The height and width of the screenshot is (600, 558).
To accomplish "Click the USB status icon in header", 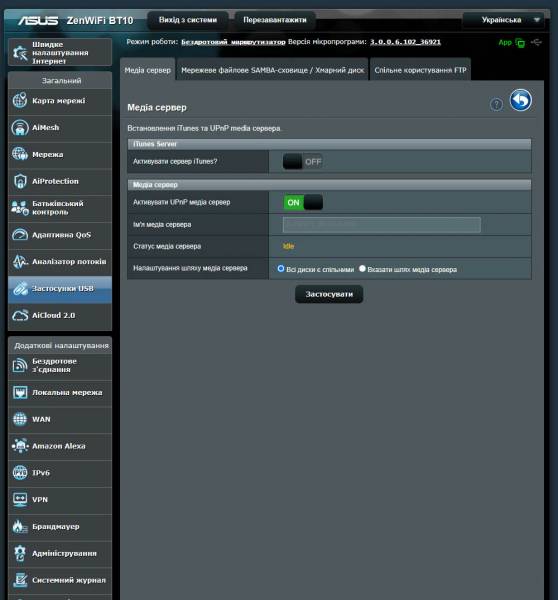I will (537, 42).
